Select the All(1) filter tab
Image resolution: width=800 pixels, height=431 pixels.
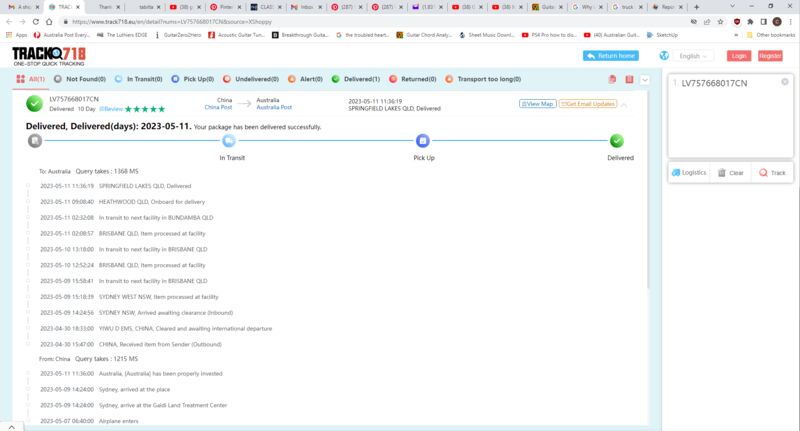pos(31,79)
